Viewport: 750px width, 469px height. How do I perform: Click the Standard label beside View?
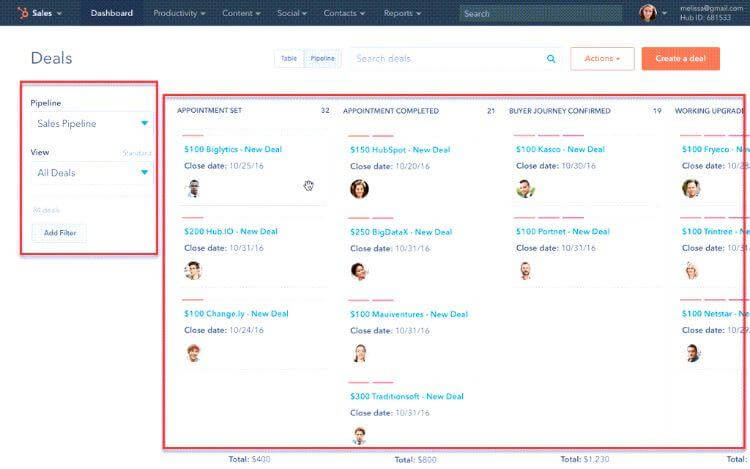pyautogui.click(x=137, y=153)
